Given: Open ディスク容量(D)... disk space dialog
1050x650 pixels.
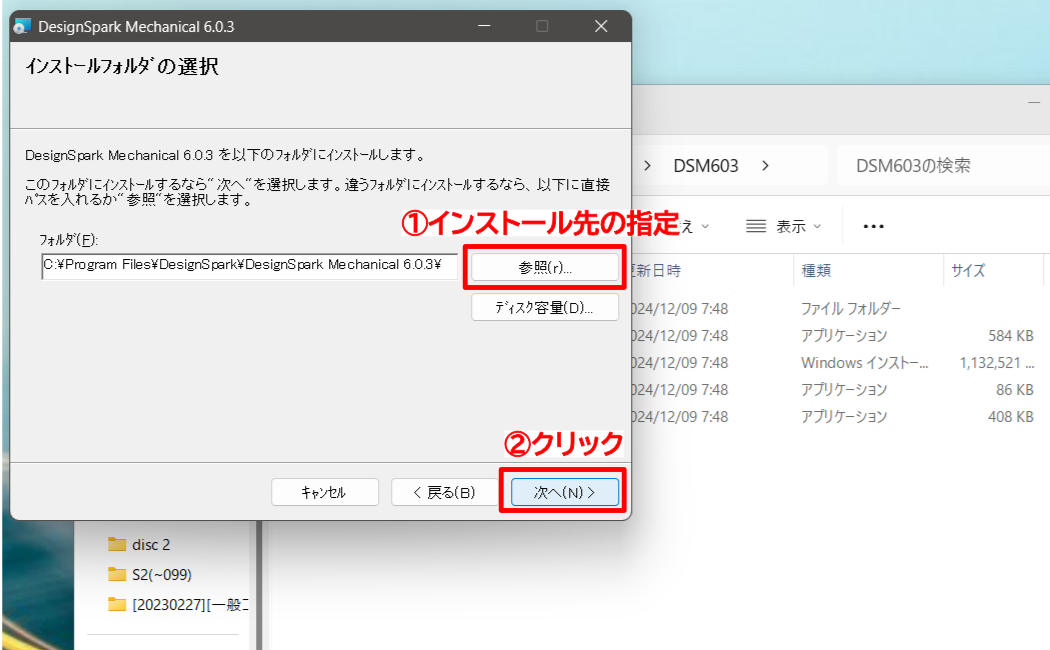Looking at the screenshot, I should pos(544,307).
